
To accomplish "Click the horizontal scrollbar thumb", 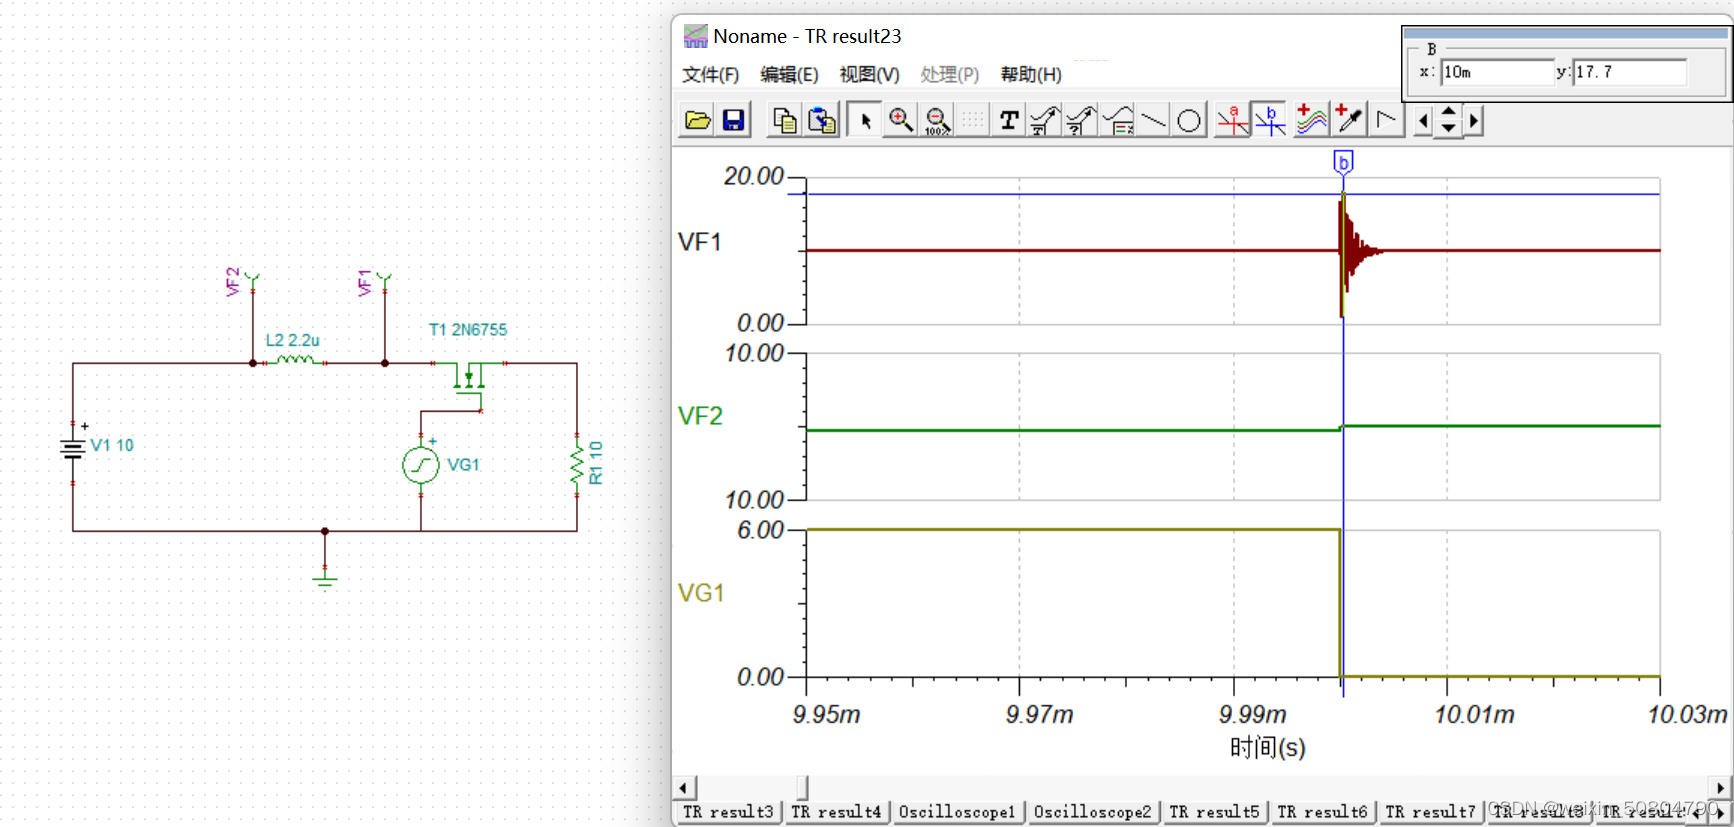I will click(802, 788).
